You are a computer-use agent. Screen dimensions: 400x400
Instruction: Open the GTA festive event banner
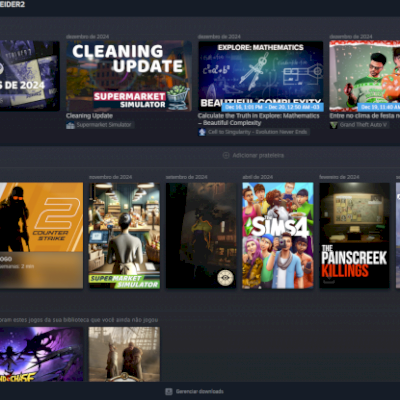click(x=365, y=76)
